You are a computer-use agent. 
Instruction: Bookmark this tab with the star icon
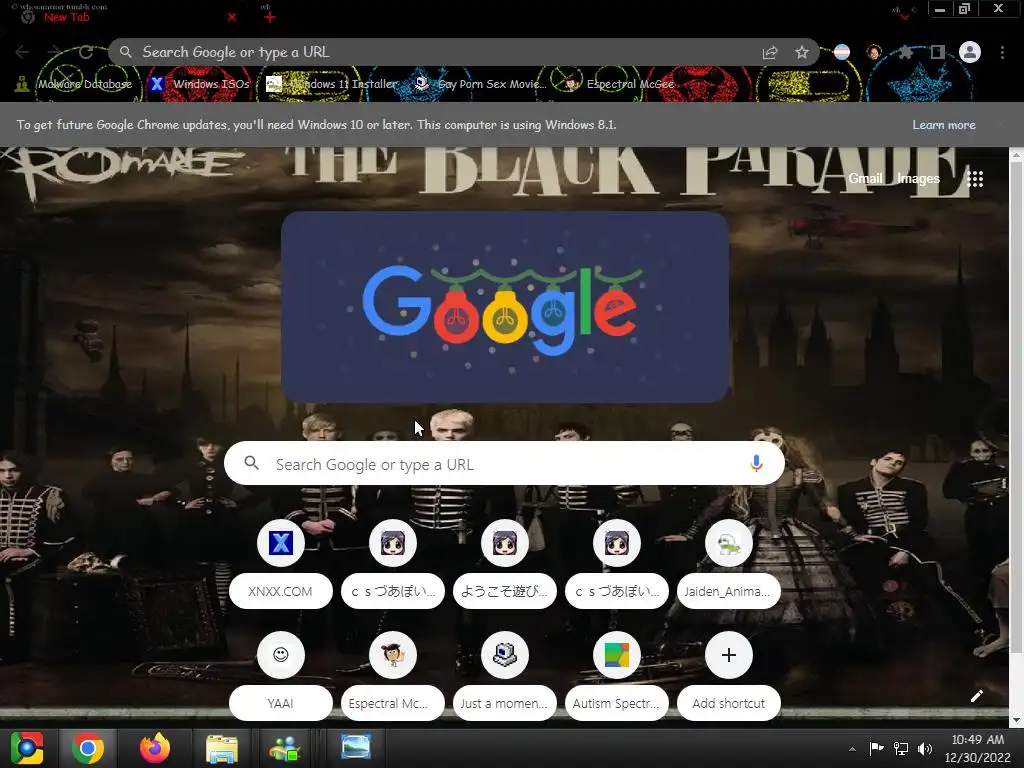tap(802, 52)
